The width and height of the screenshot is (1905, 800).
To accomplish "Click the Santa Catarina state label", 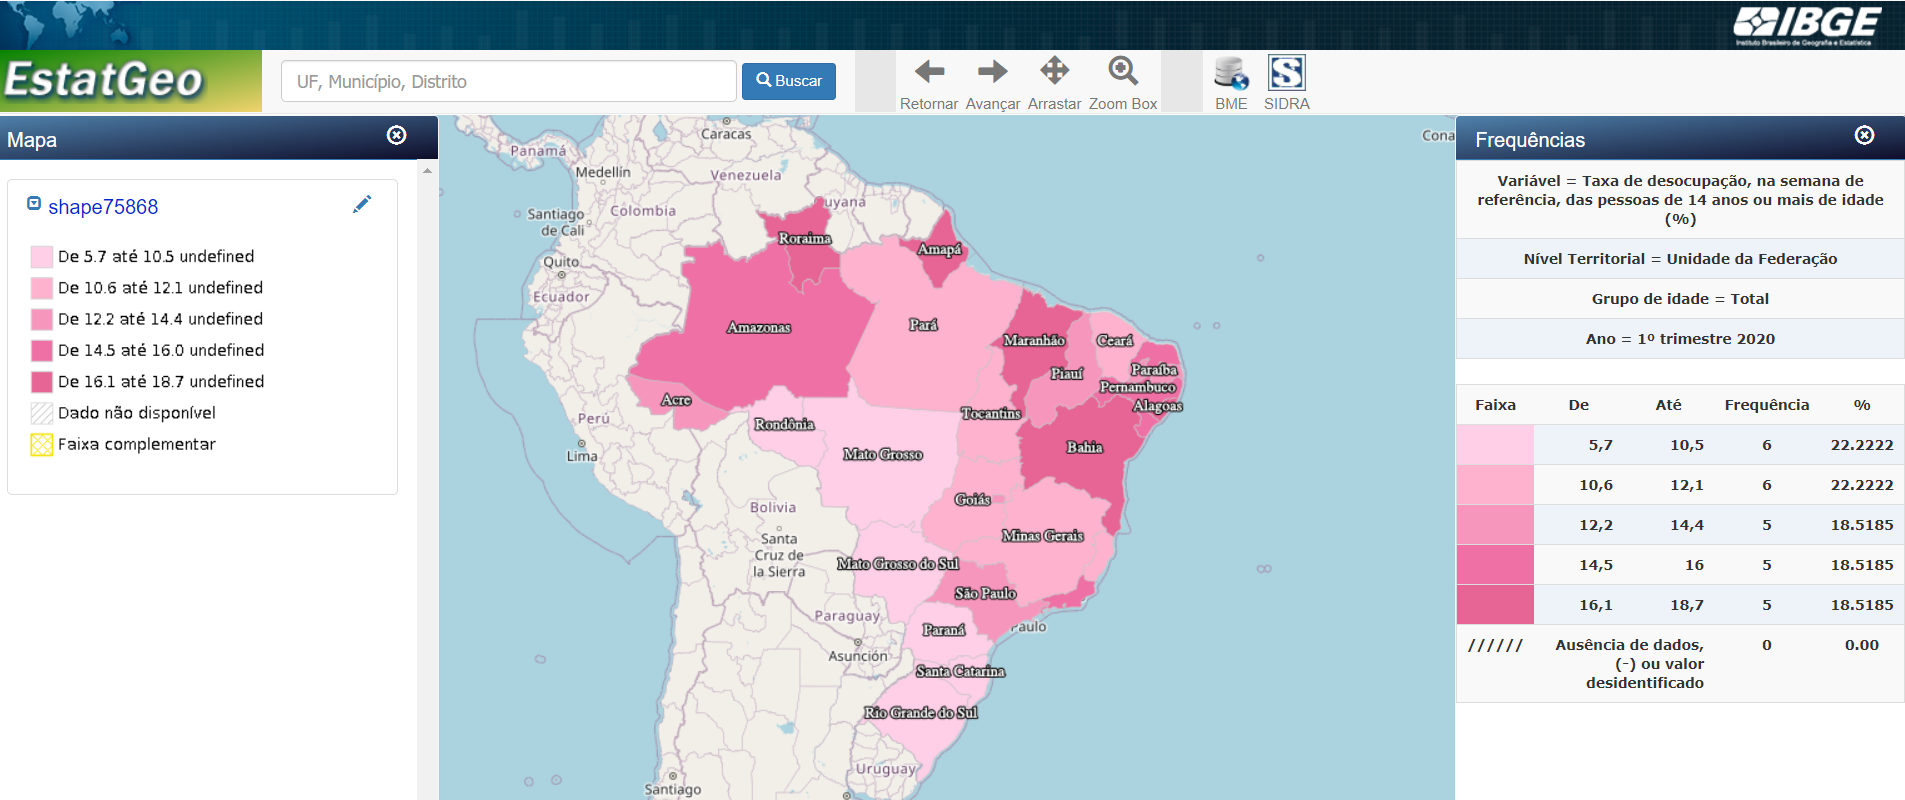I will (x=960, y=671).
